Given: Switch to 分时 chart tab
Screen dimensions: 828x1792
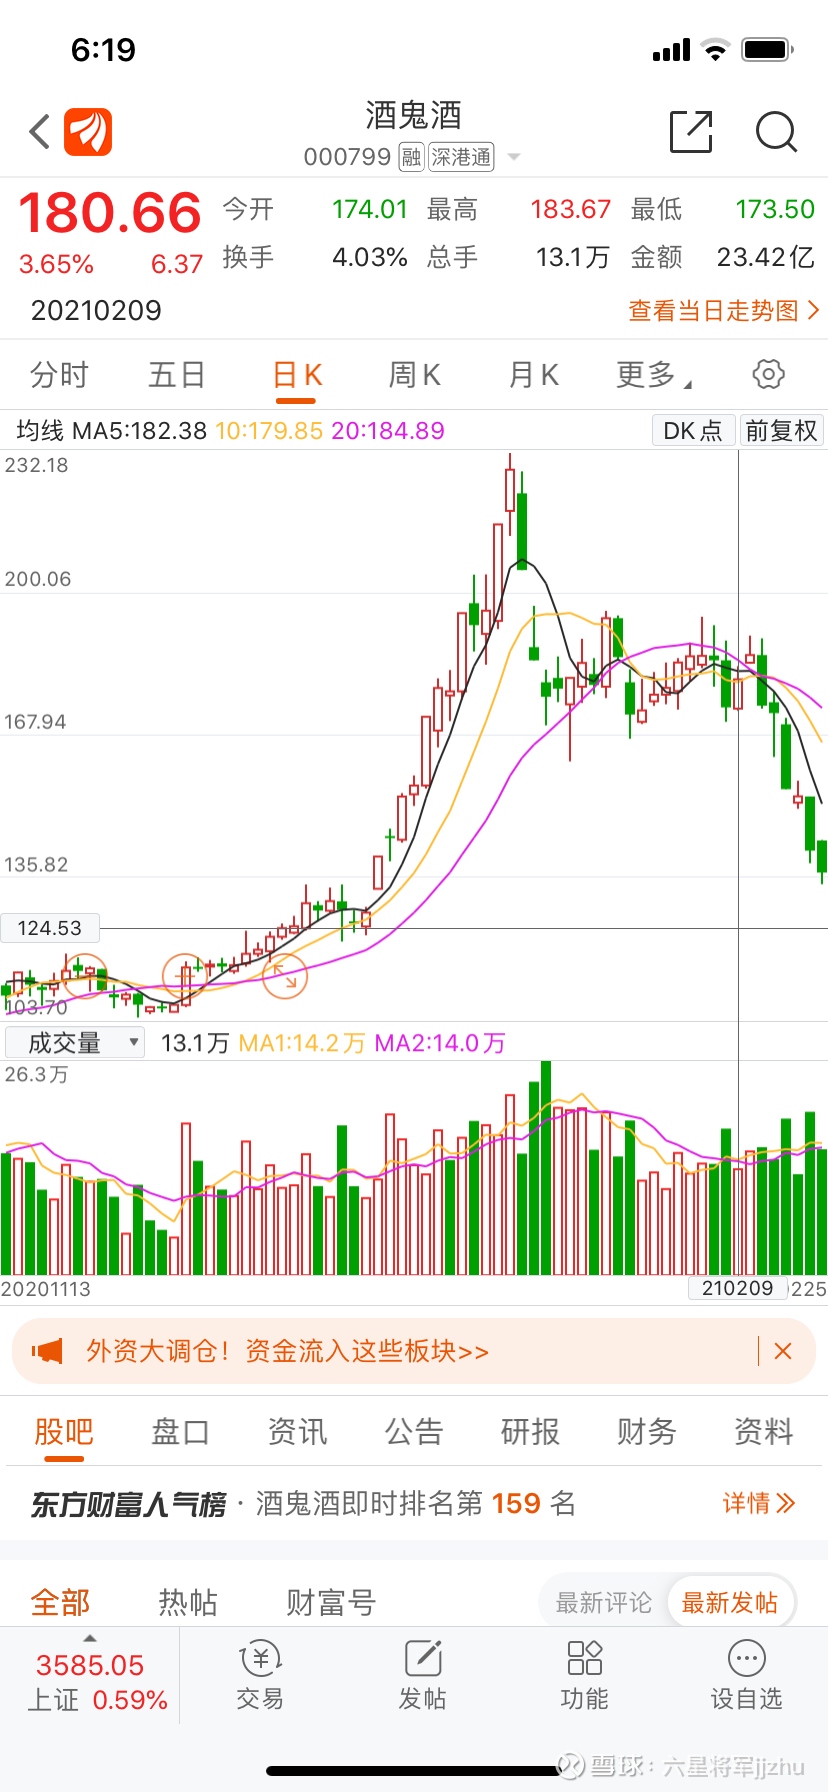Looking at the screenshot, I should 59,375.
